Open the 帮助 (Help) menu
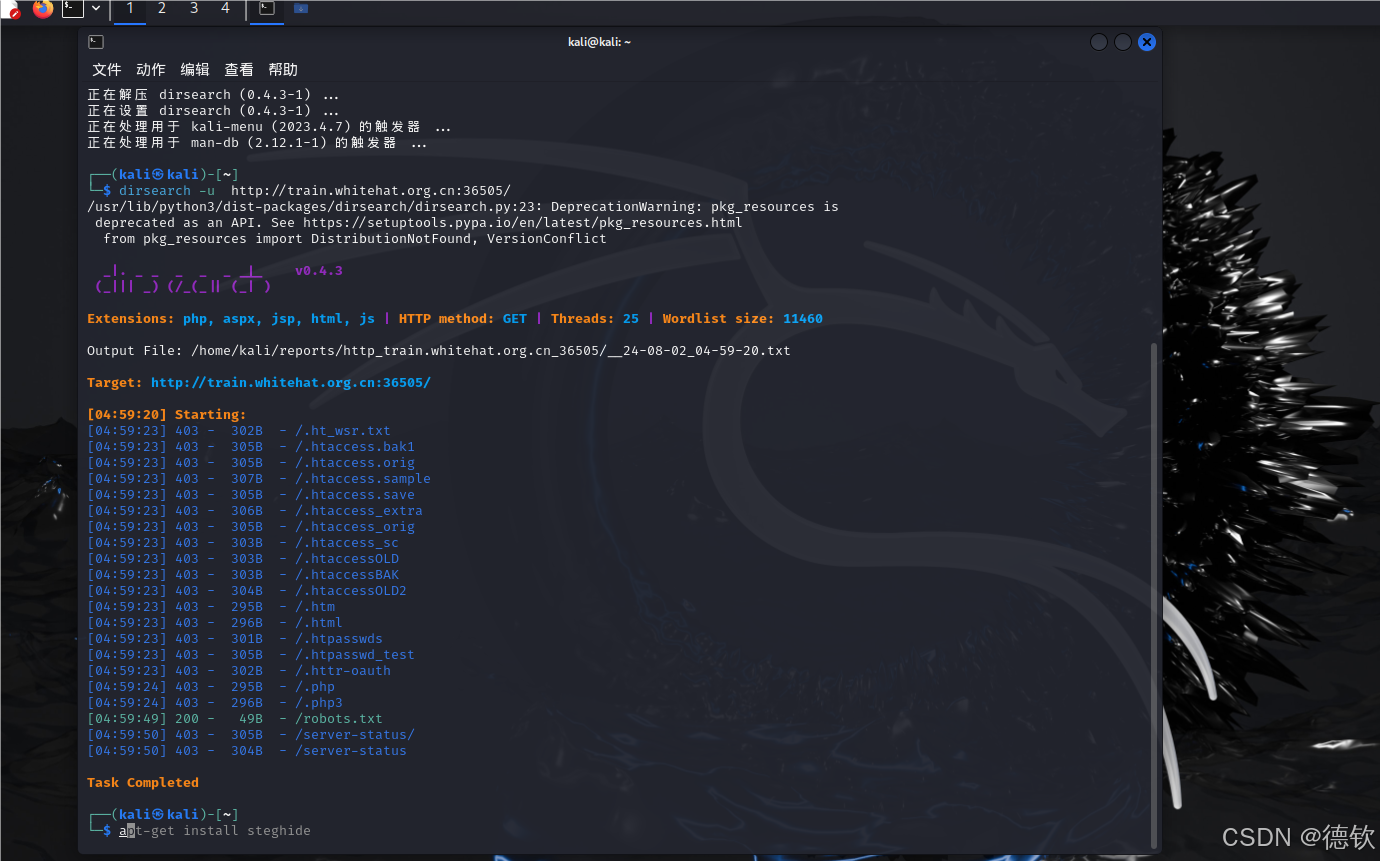The width and height of the screenshot is (1380, 861). [282, 70]
